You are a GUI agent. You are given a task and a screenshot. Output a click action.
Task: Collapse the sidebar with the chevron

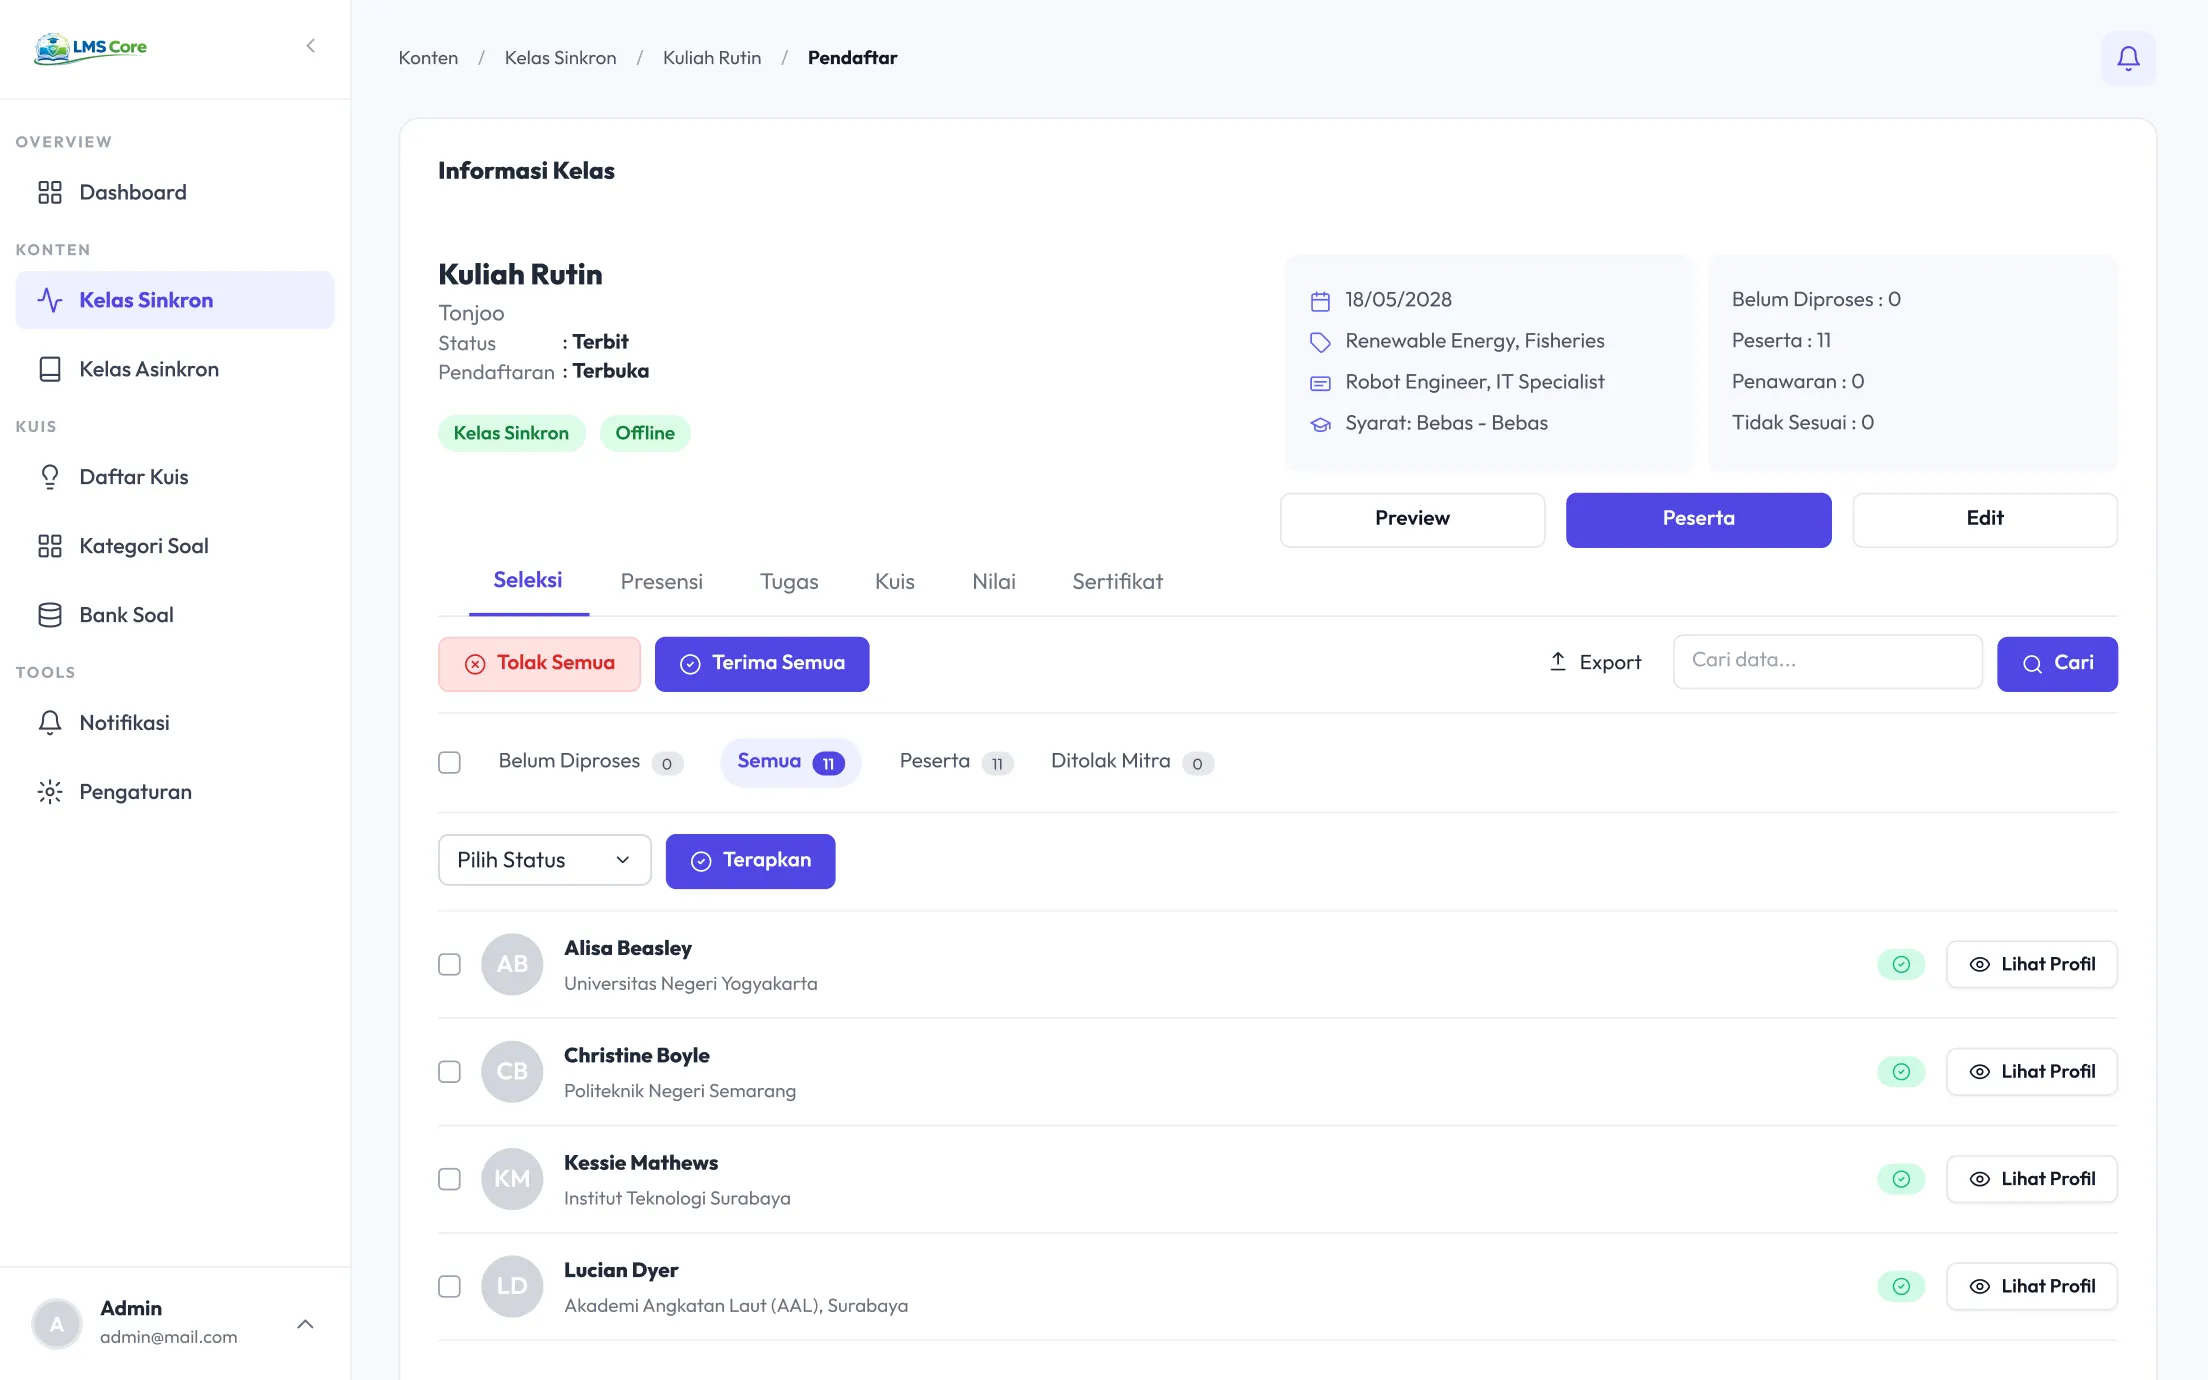pos(311,46)
